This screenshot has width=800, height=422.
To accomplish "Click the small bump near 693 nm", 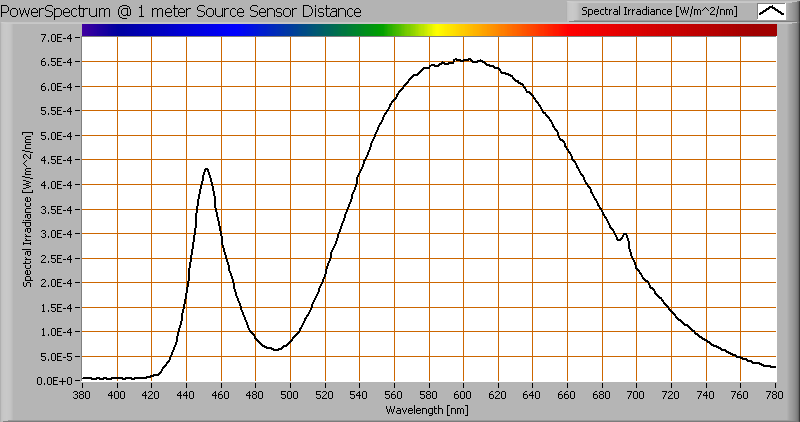I will click(625, 235).
